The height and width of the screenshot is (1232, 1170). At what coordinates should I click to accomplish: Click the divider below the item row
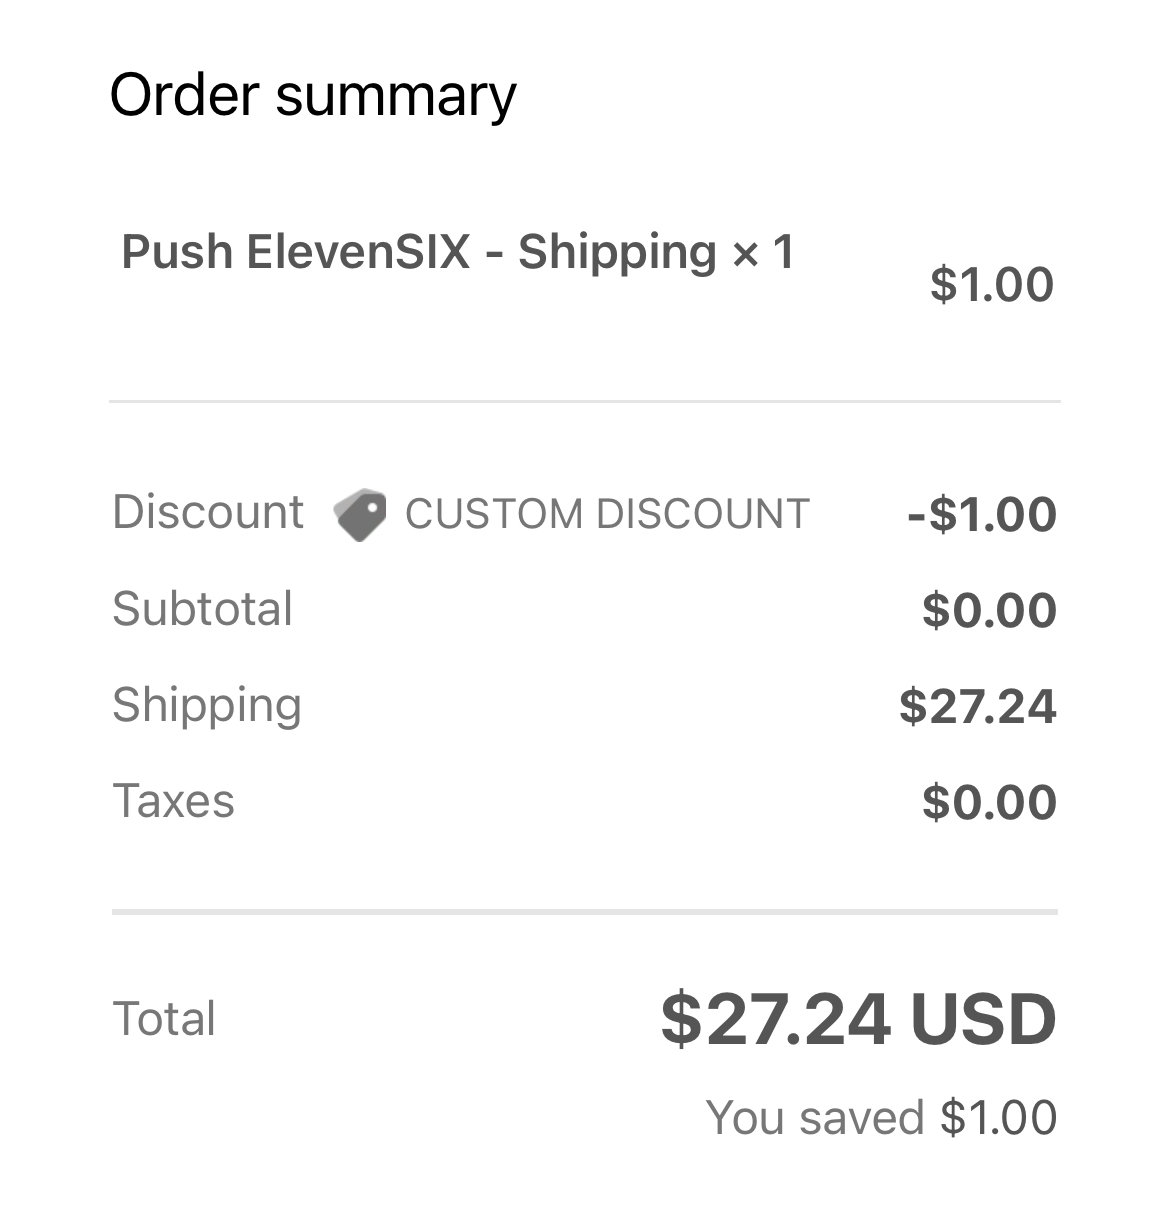(585, 402)
